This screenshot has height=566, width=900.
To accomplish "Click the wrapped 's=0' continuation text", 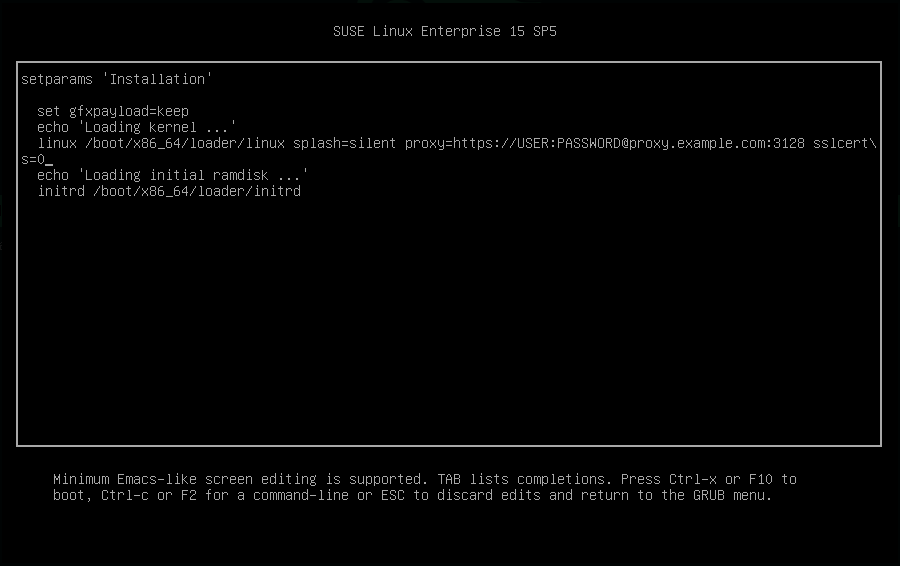I will (x=33, y=159).
